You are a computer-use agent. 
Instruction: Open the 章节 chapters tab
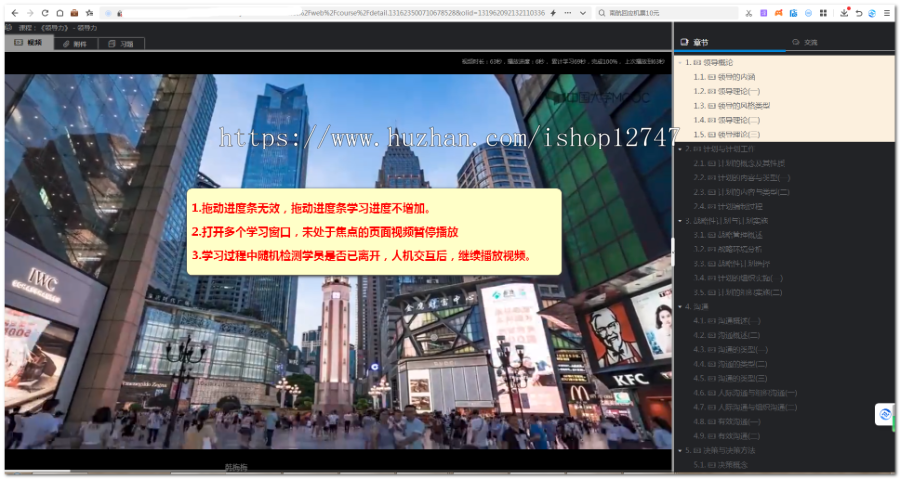tap(695, 42)
